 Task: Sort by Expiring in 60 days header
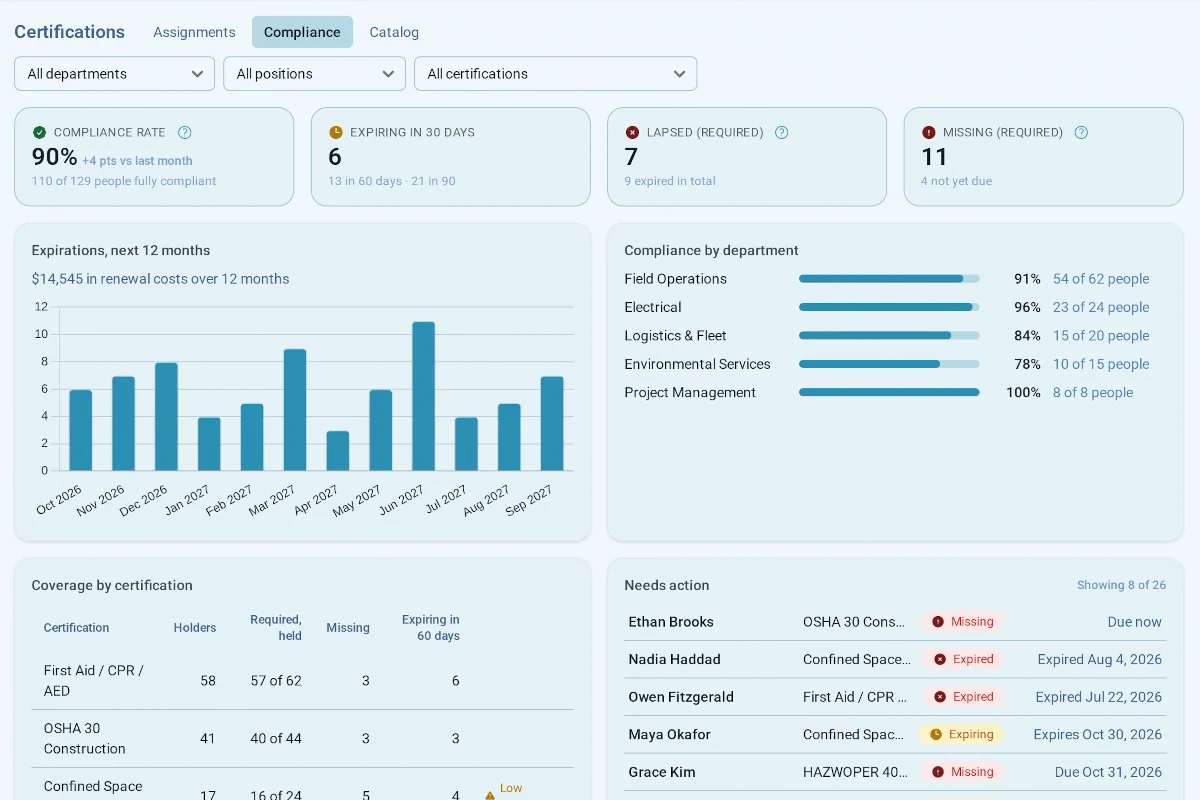tap(431, 628)
